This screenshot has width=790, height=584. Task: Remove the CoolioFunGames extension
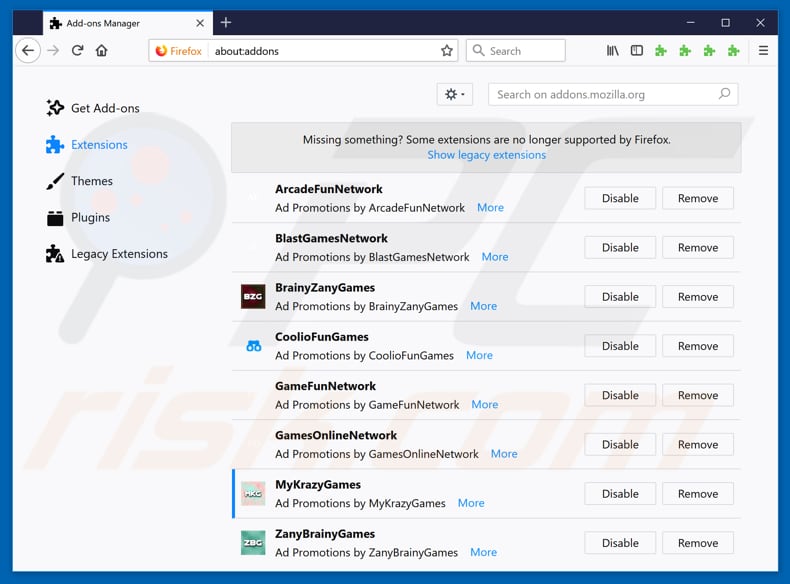(x=698, y=346)
